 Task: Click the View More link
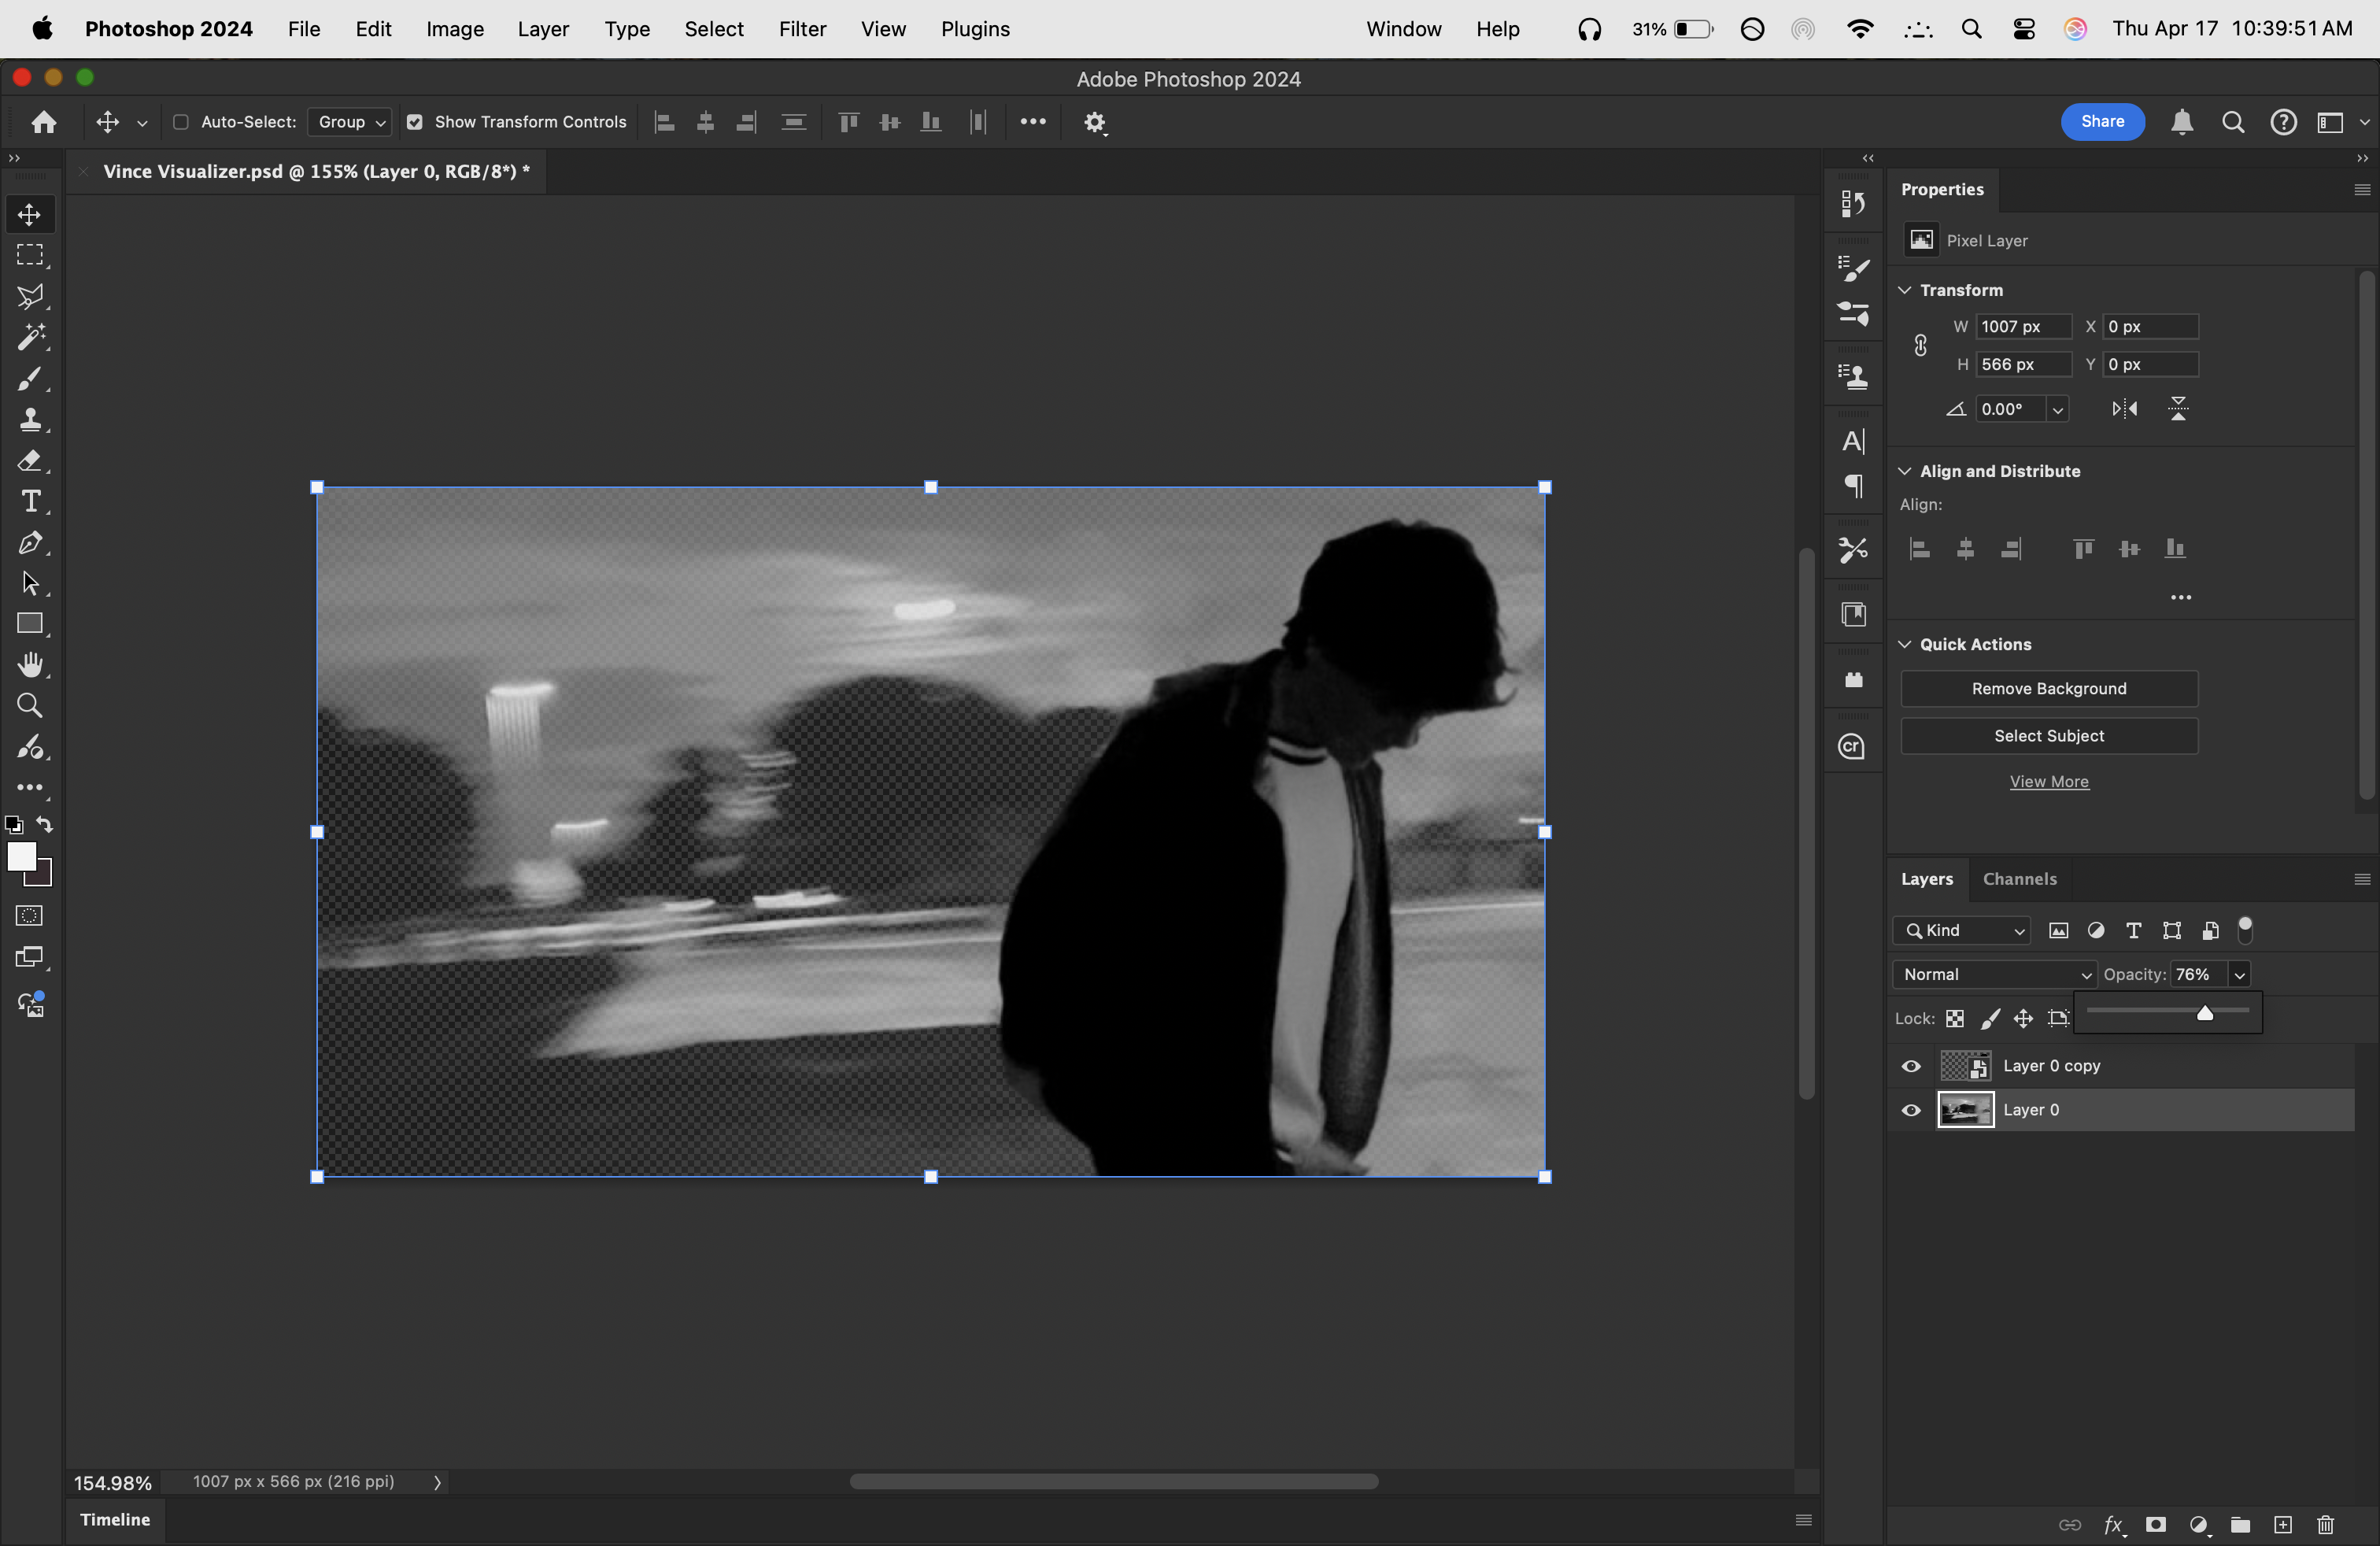(2048, 782)
